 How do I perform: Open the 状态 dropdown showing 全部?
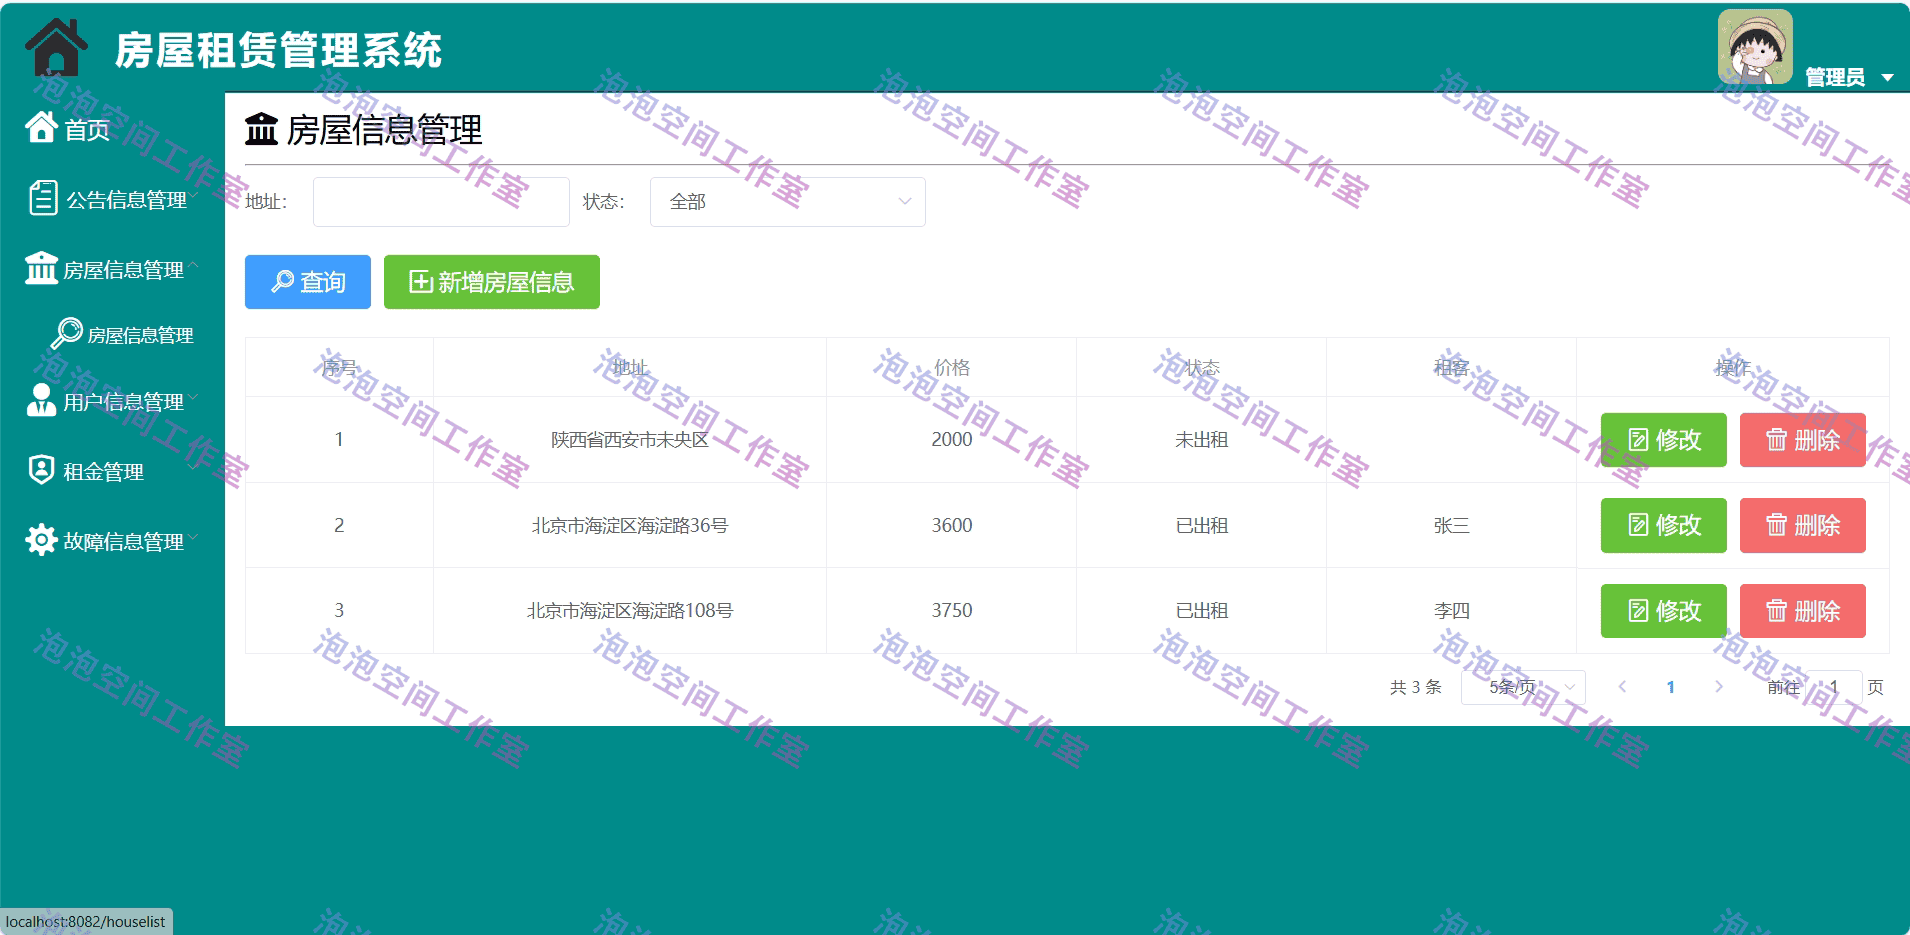click(788, 202)
